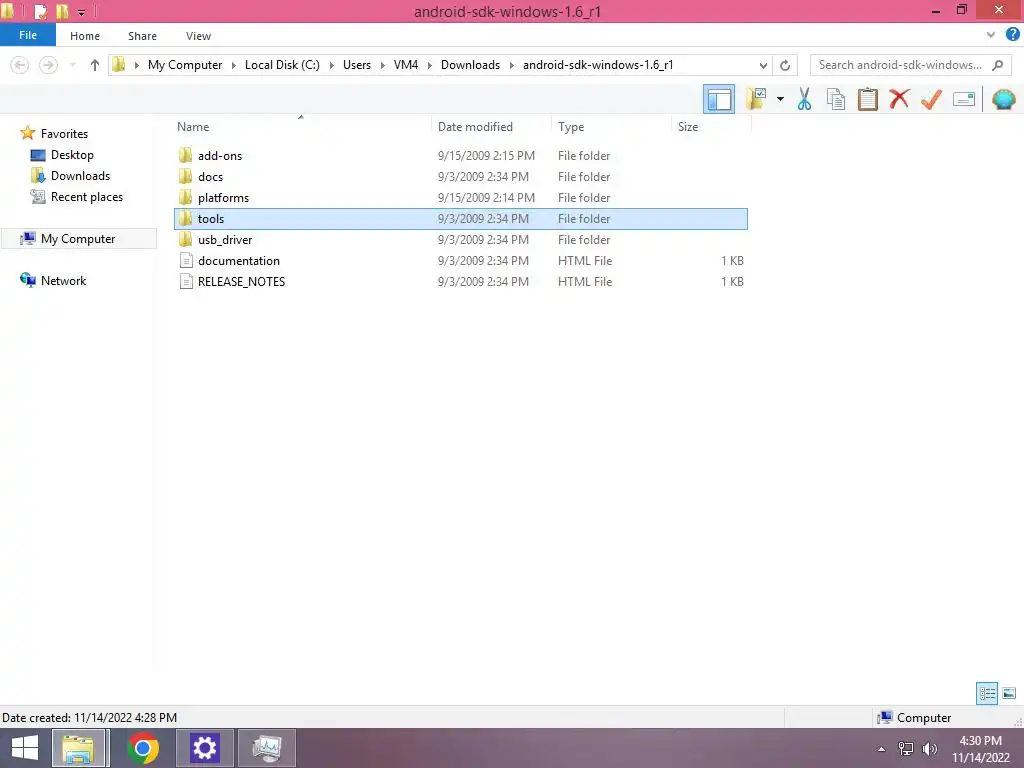Screen dimensions: 1024x768
Task: Switch to Large icons view button
Action: (1009, 693)
